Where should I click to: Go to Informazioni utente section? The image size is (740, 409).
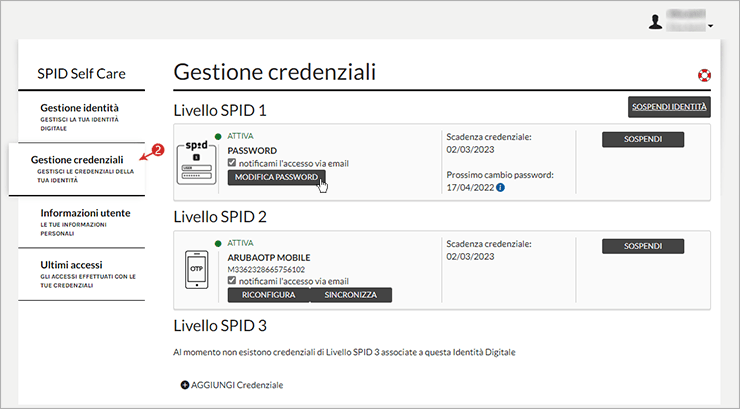[x=81, y=222]
